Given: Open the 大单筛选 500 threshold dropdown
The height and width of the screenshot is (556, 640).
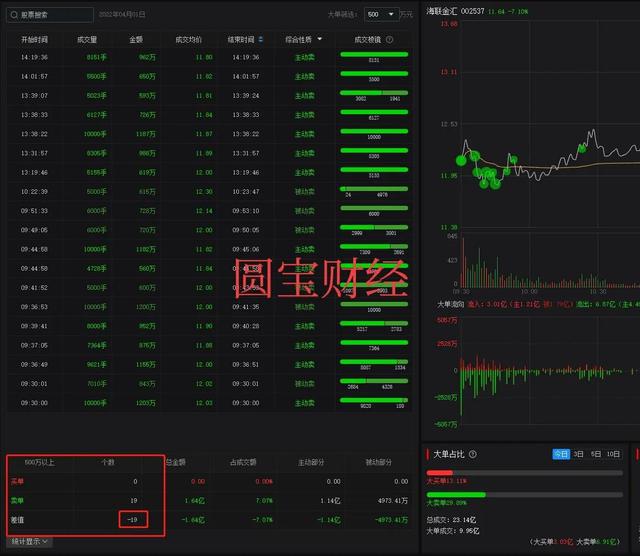Looking at the screenshot, I should point(382,14).
